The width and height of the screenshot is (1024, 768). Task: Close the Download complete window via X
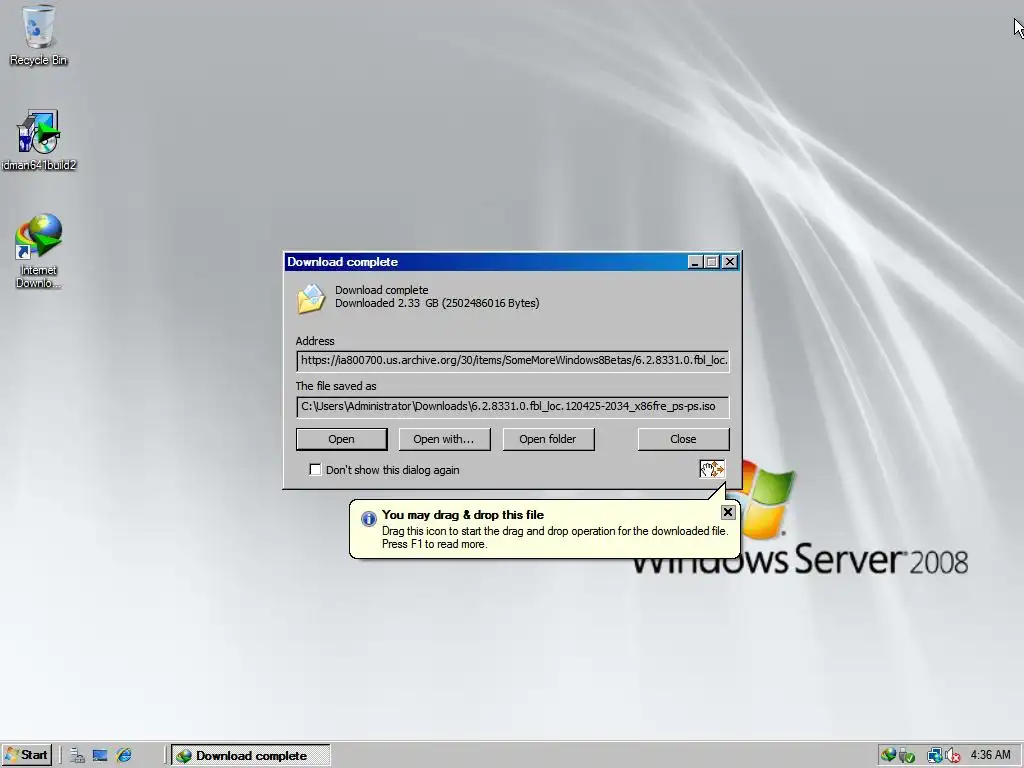click(729, 262)
